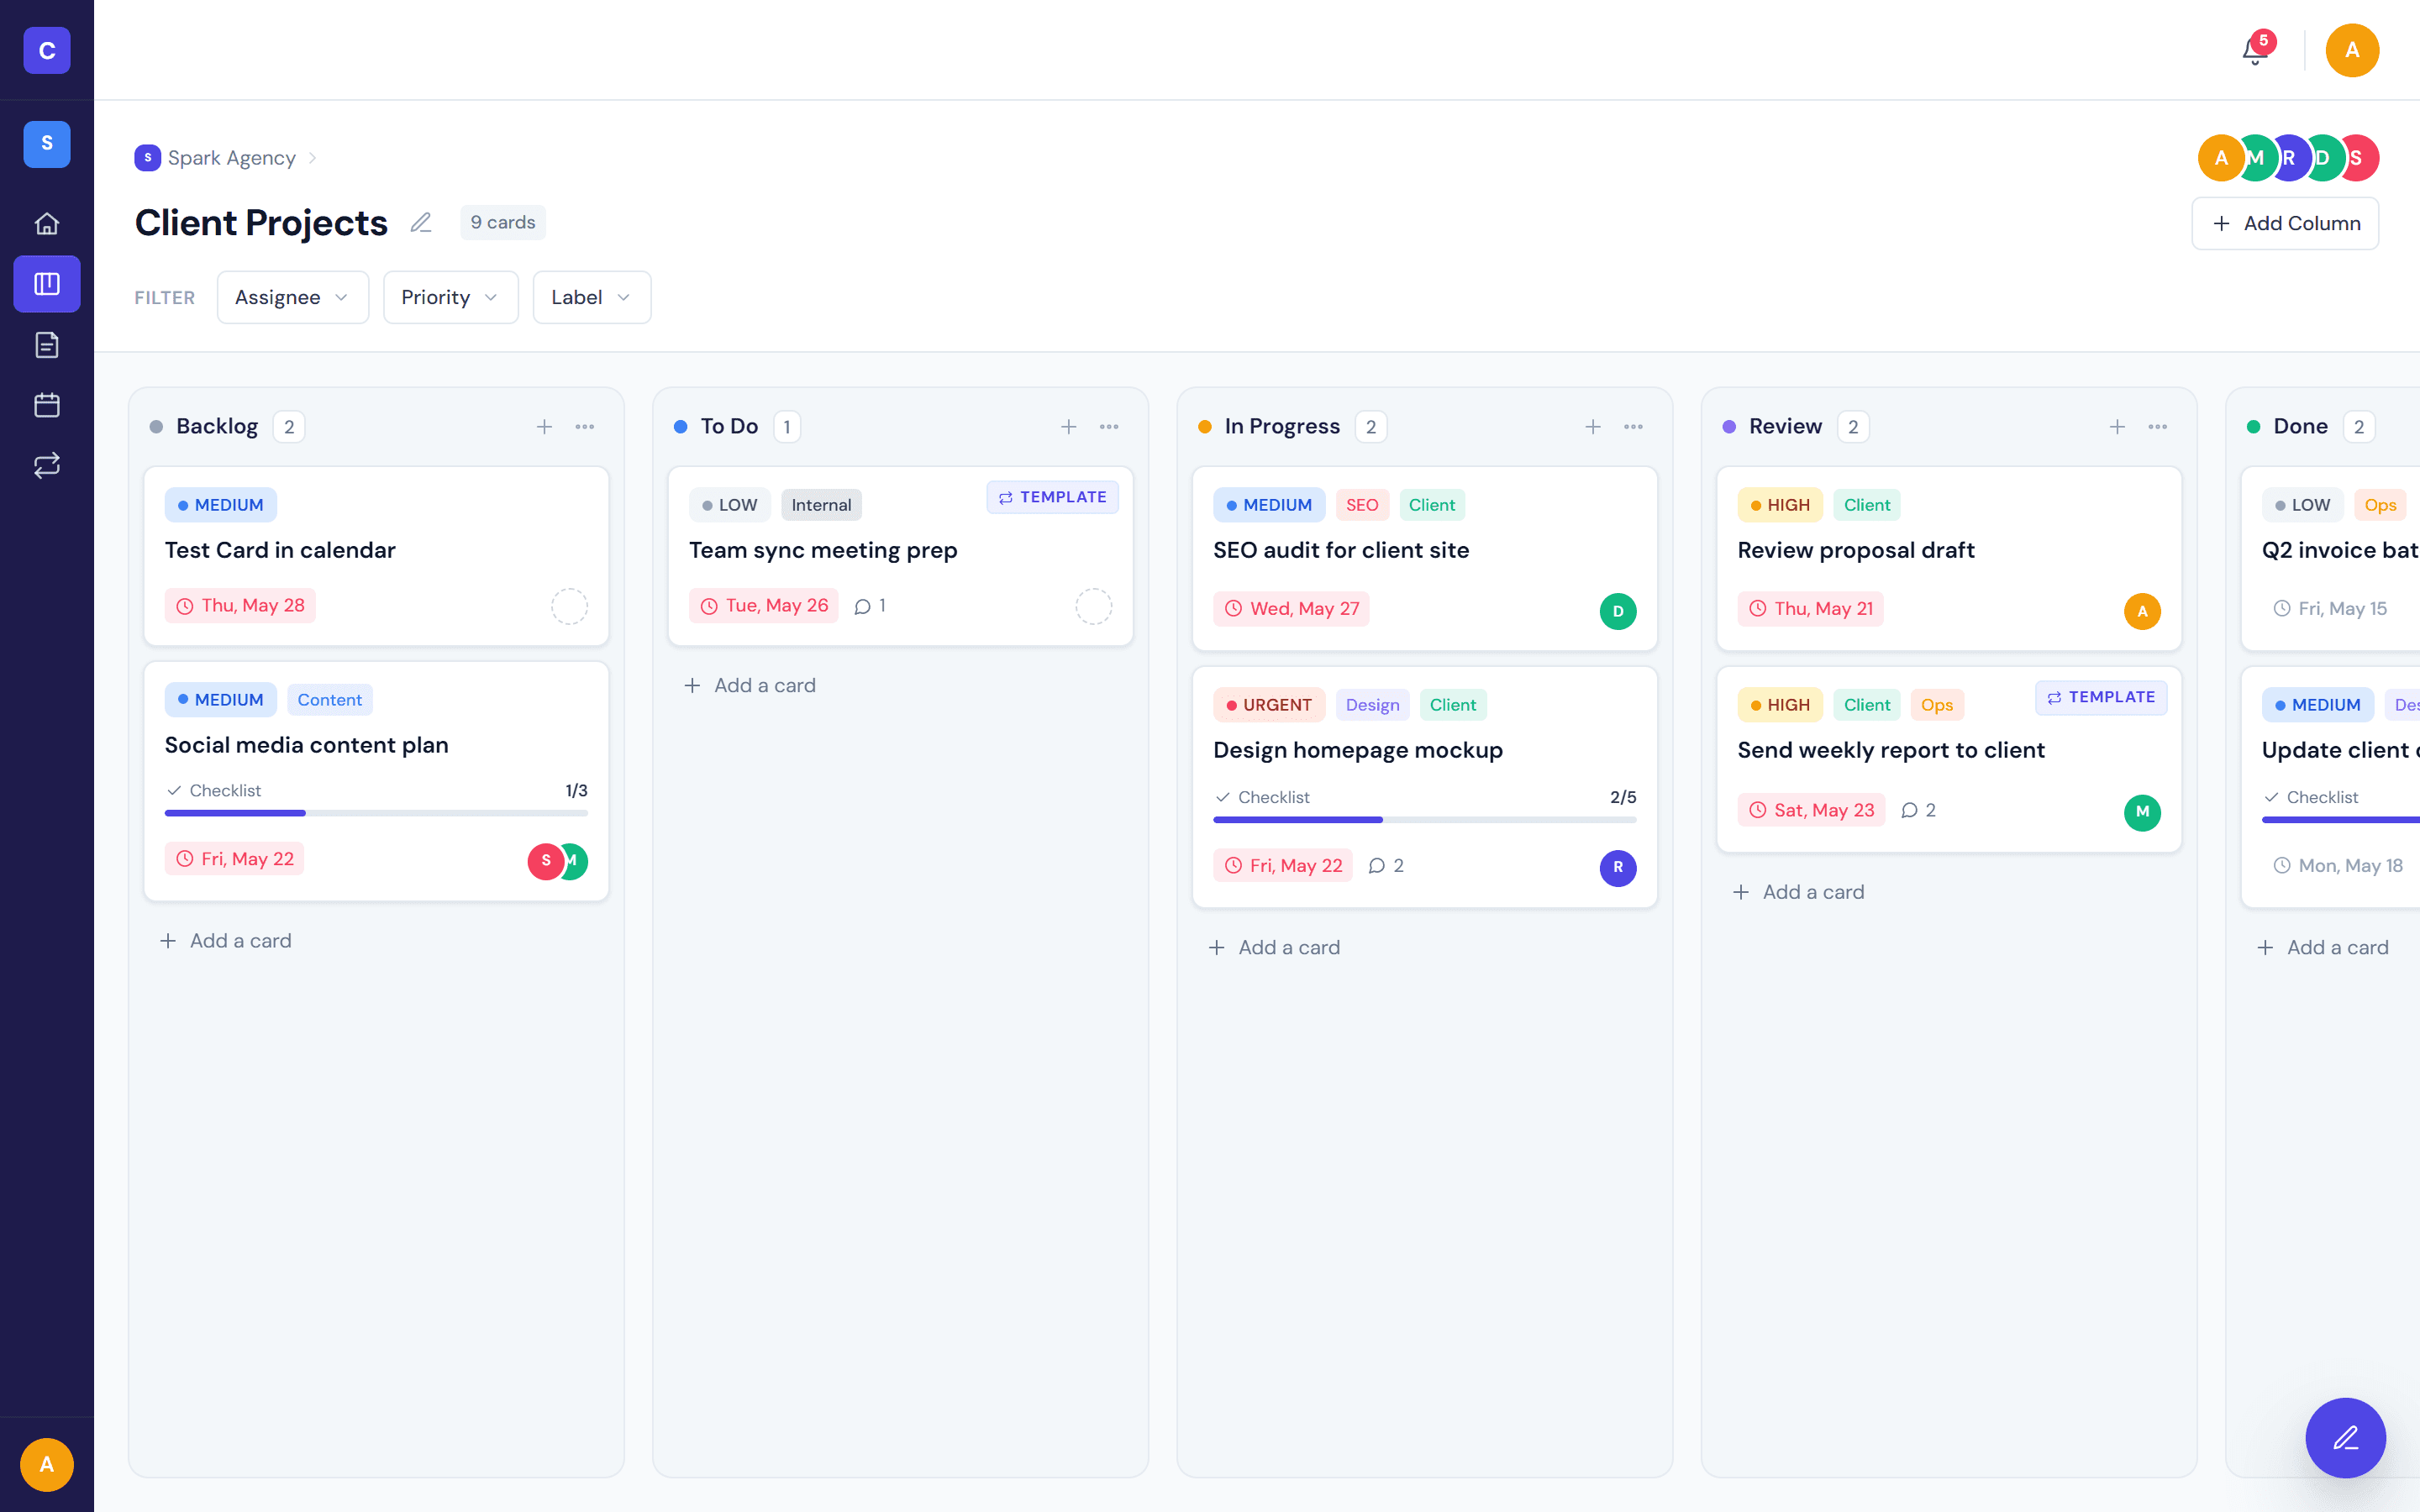
Task: Open the To Do column options menu
Action: pos(1109,427)
